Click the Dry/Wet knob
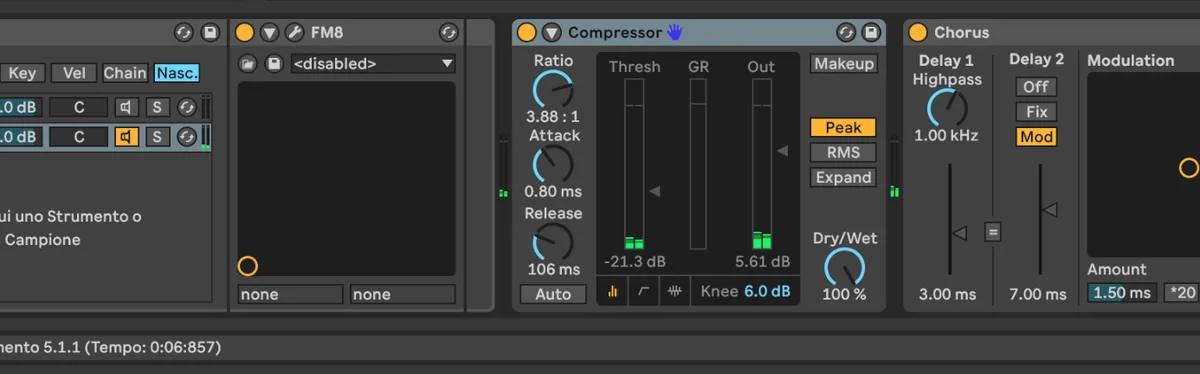1200x374 pixels. pos(845,268)
